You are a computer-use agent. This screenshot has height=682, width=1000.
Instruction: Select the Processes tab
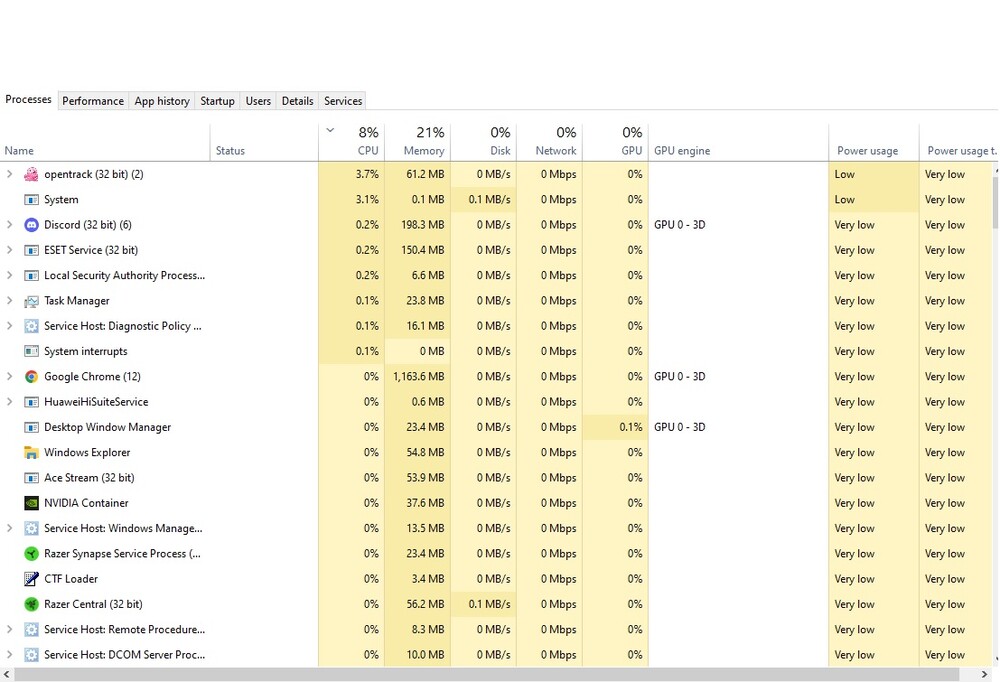point(29,100)
